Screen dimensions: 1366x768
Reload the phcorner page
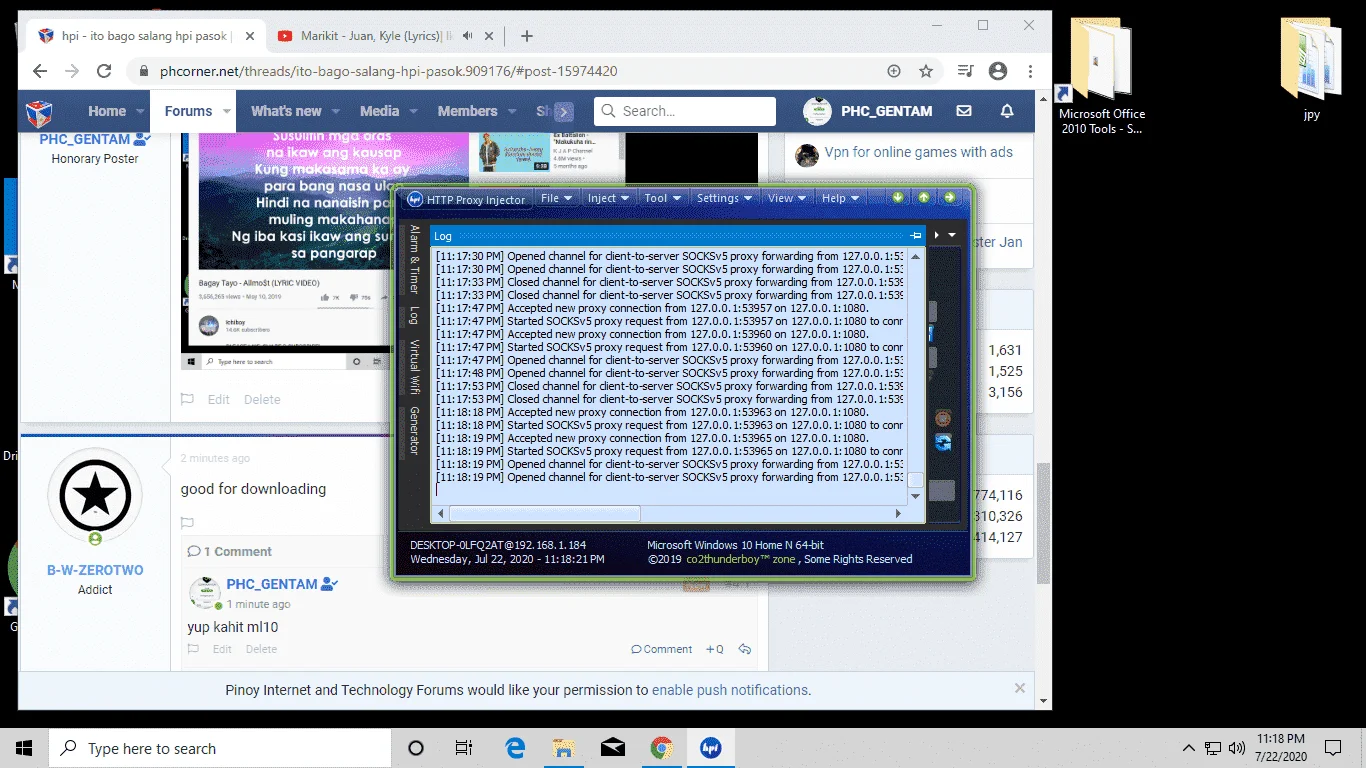pyautogui.click(x=104, y=71)
